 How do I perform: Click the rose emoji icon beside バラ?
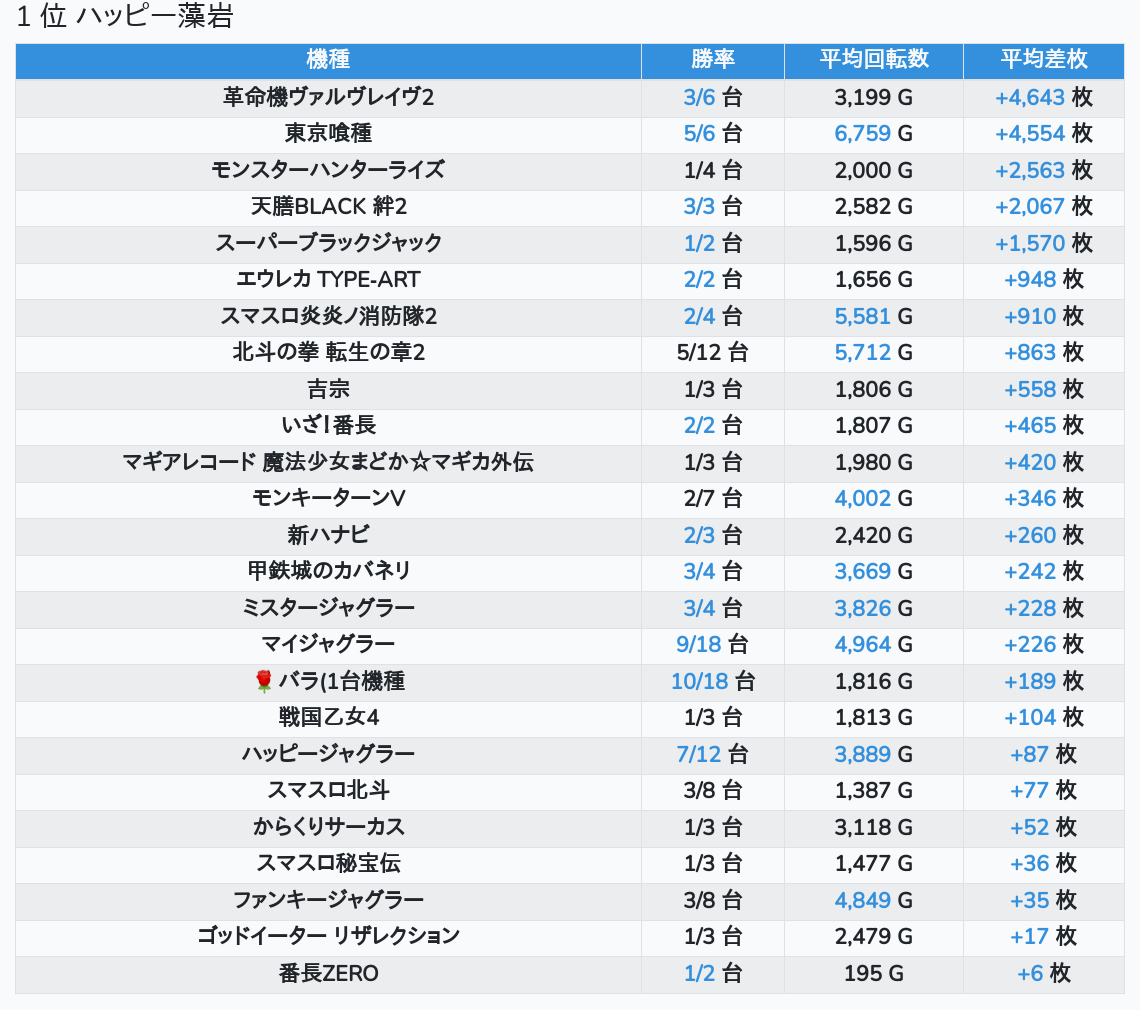(x=264, y=682)
